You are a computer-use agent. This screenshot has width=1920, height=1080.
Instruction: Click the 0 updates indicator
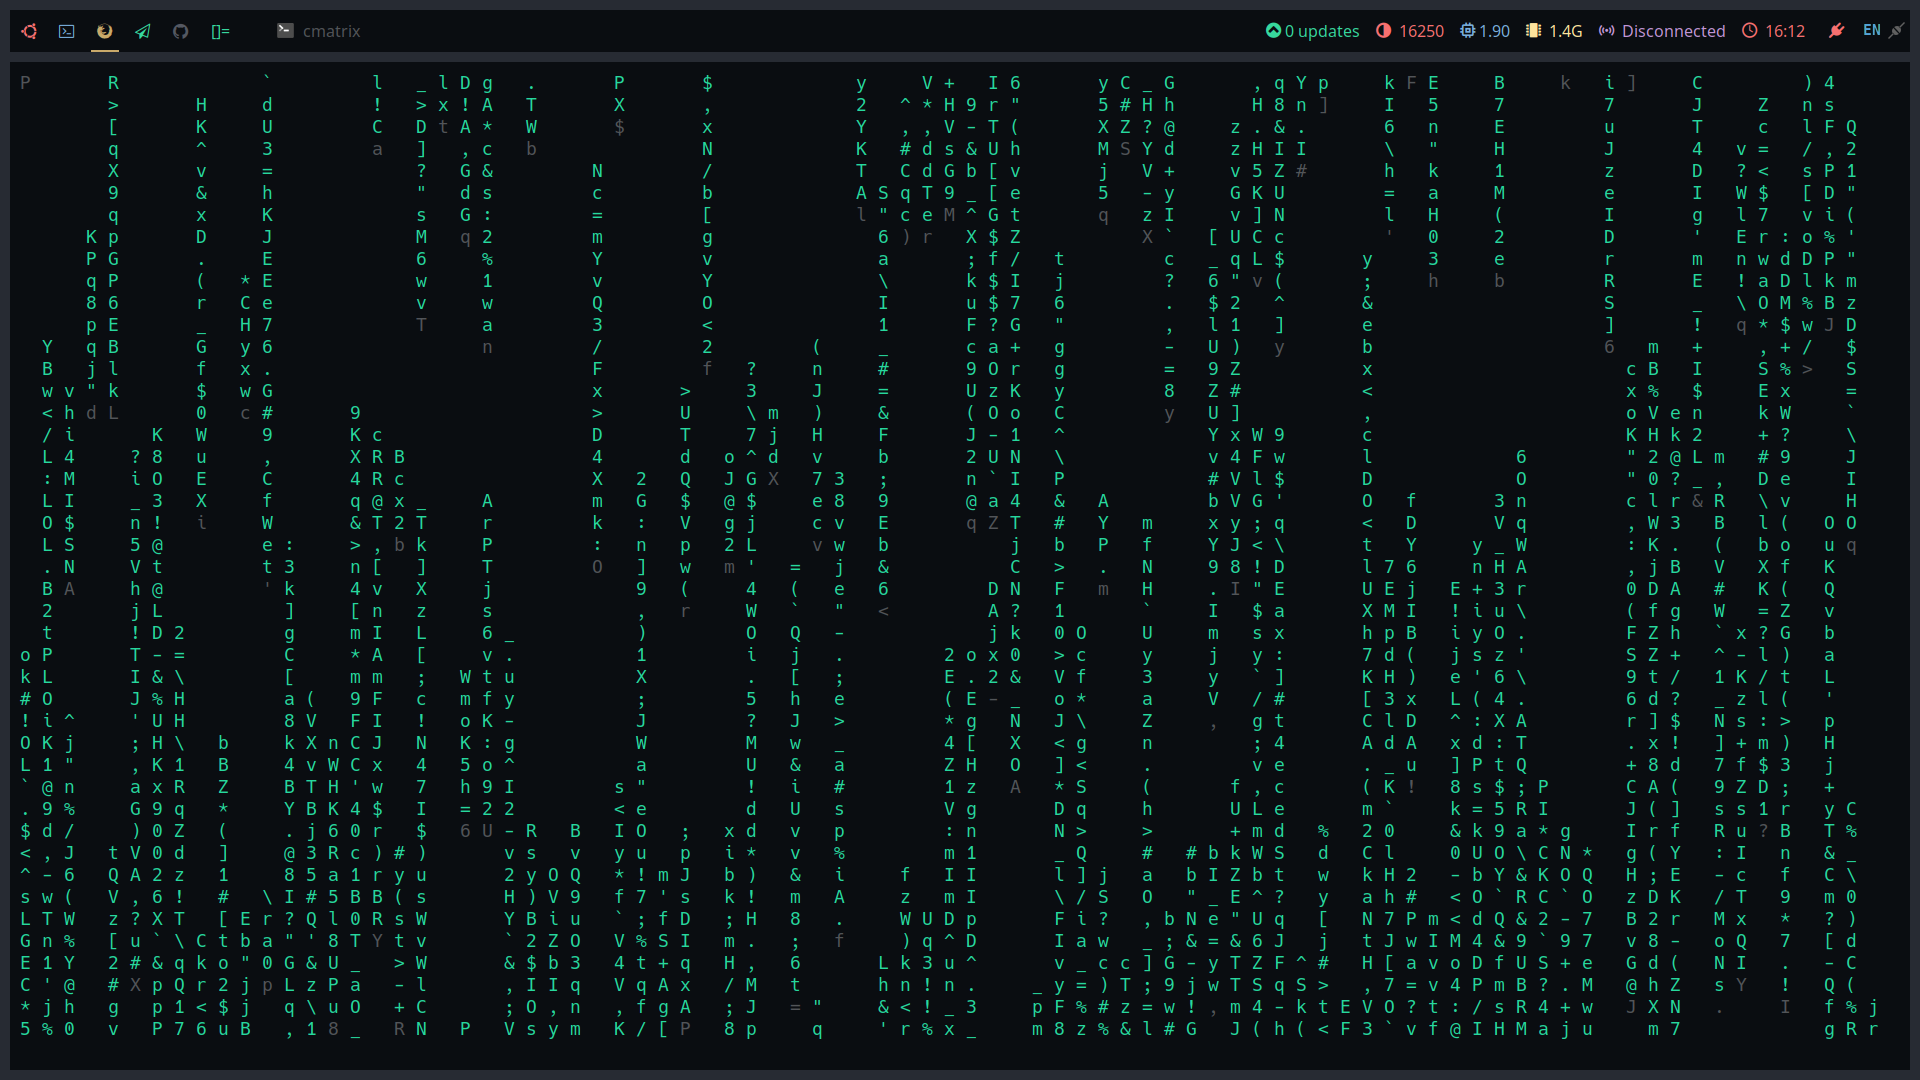(1321, 31)
